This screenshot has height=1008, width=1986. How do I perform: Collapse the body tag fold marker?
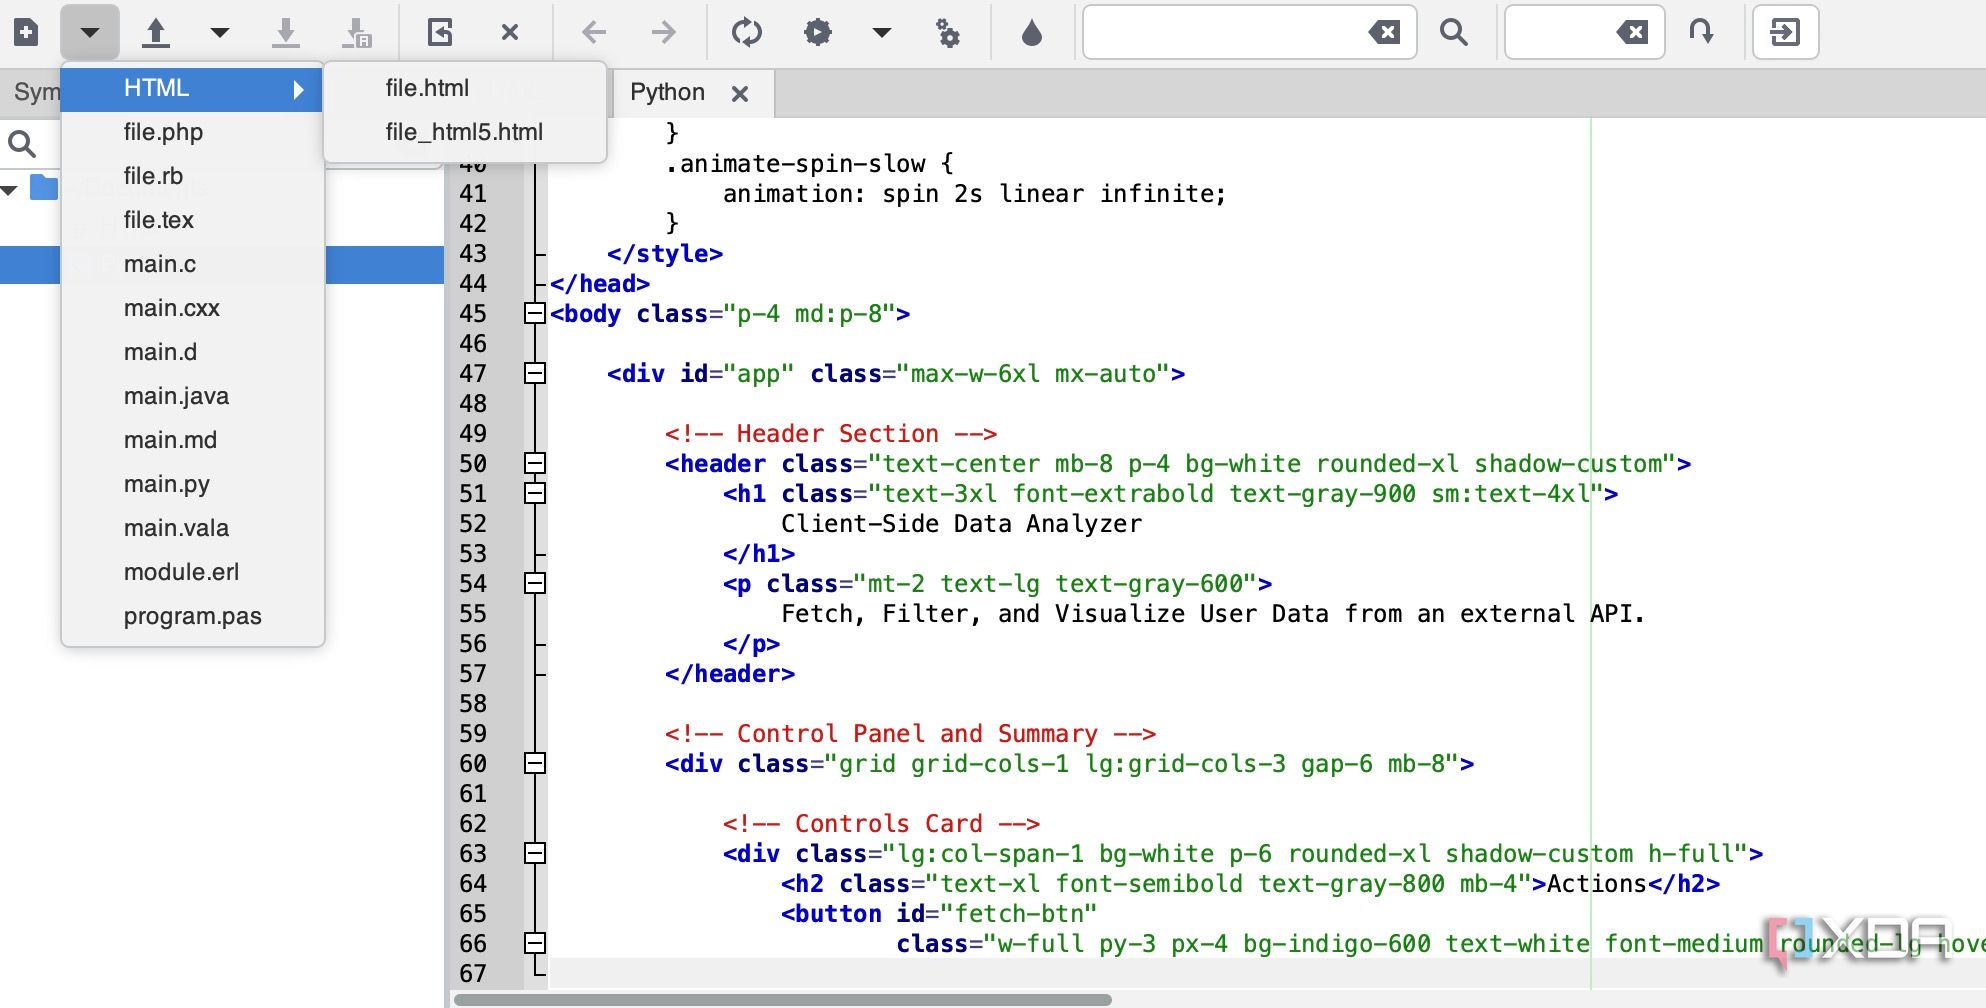[535, 313]
